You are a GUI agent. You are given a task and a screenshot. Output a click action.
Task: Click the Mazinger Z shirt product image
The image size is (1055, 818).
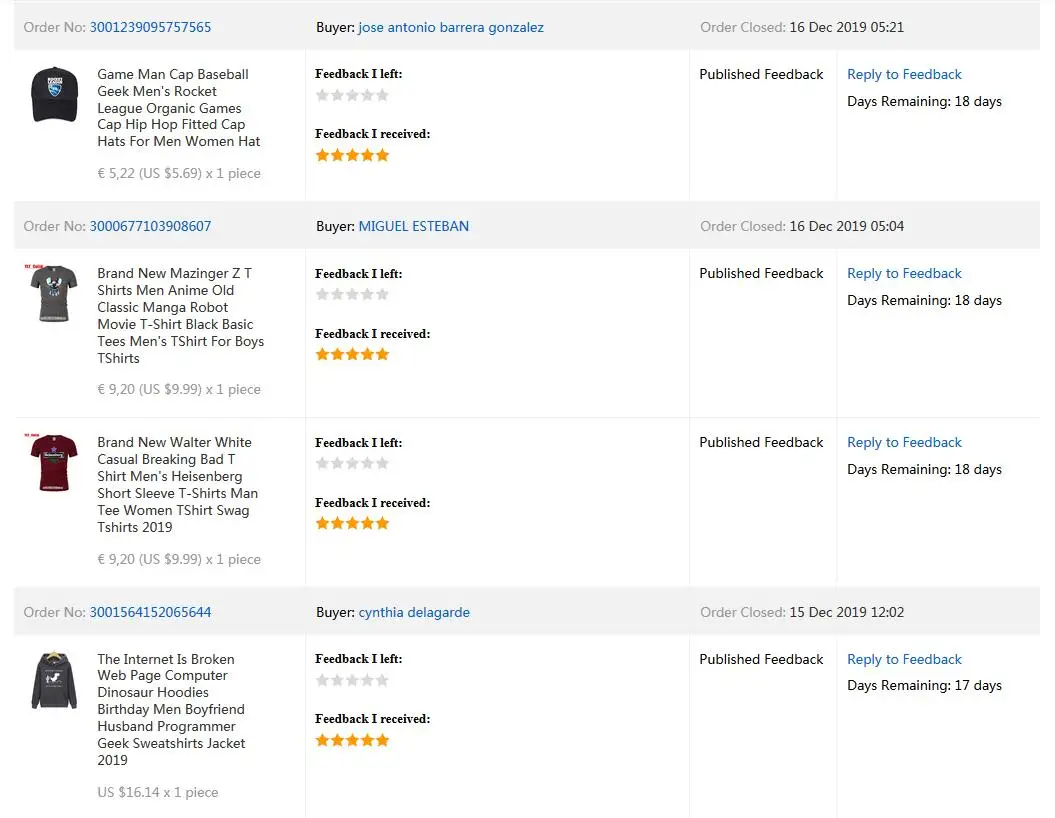pos(54,294)
